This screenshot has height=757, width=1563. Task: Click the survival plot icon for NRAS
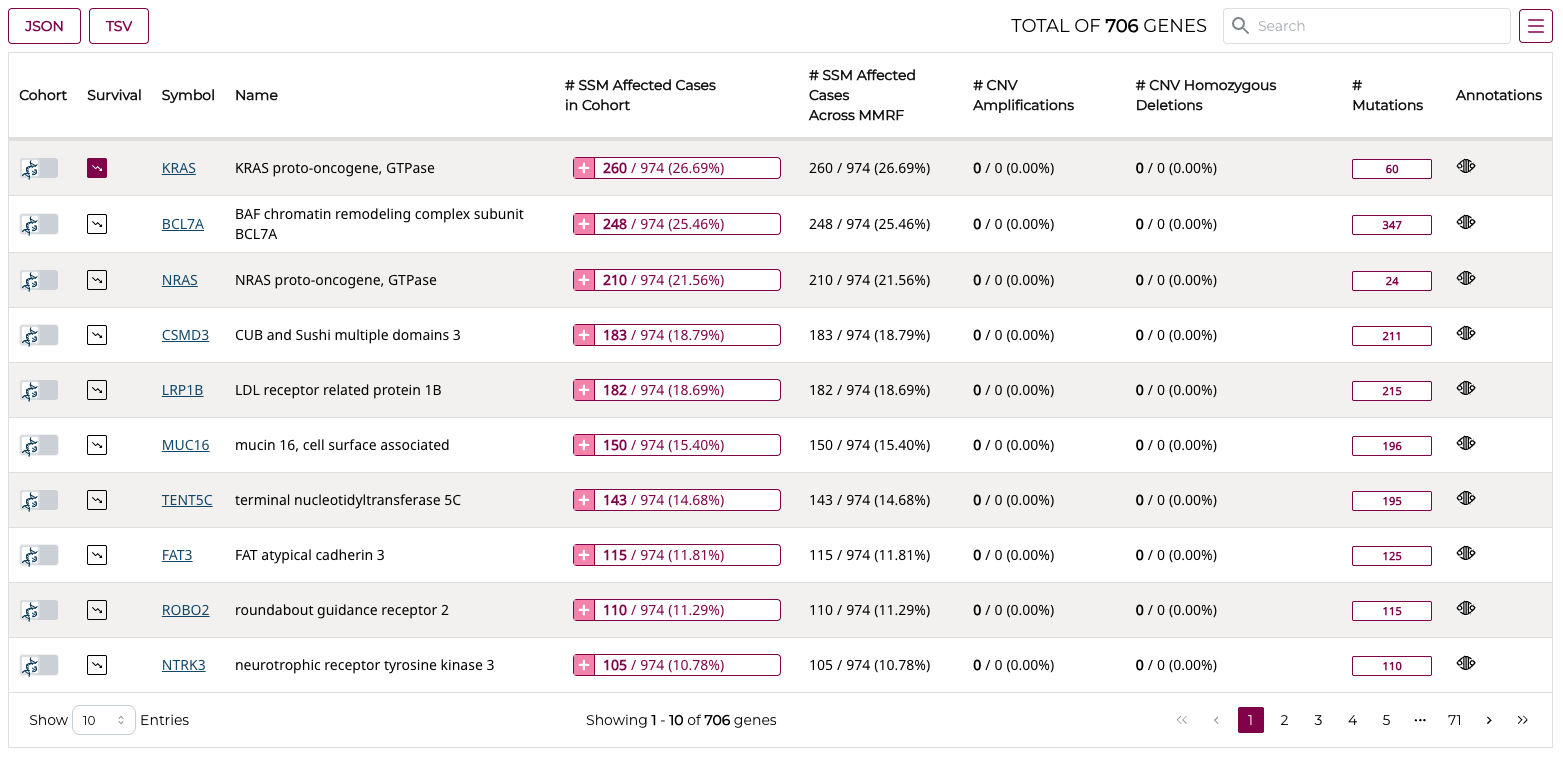tap(97, 280)
